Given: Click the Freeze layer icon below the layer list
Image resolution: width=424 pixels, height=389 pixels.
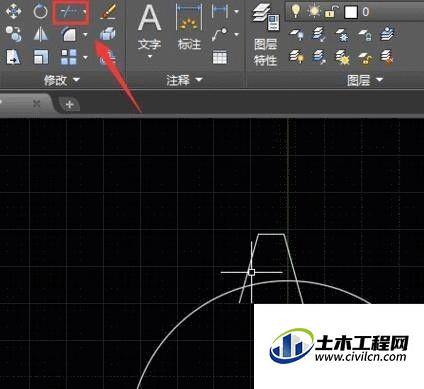Looking at the screenshot, I should 342,35.
